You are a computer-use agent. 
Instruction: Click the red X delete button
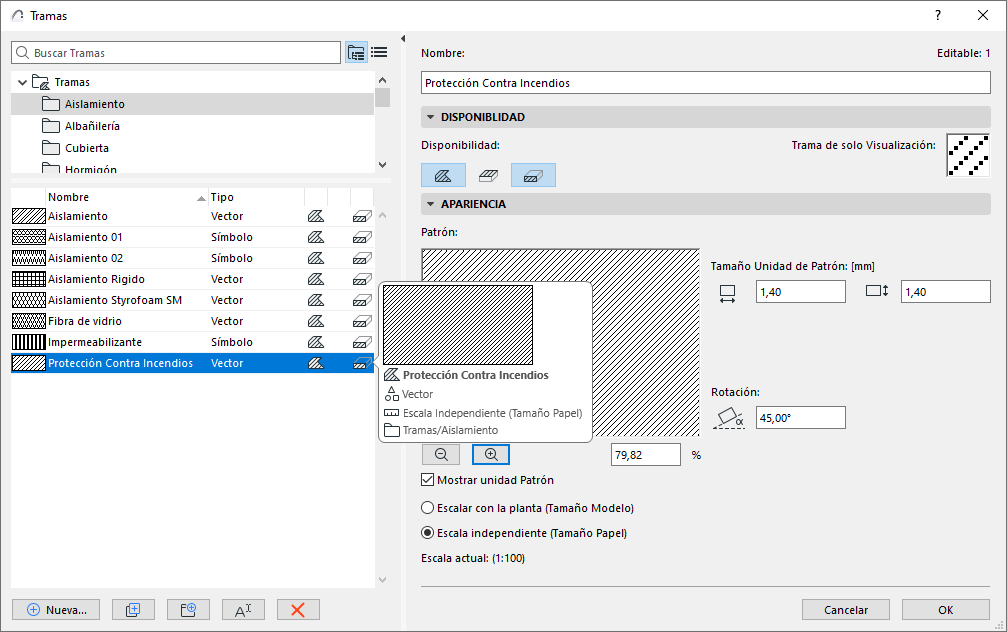click(298, 609)
